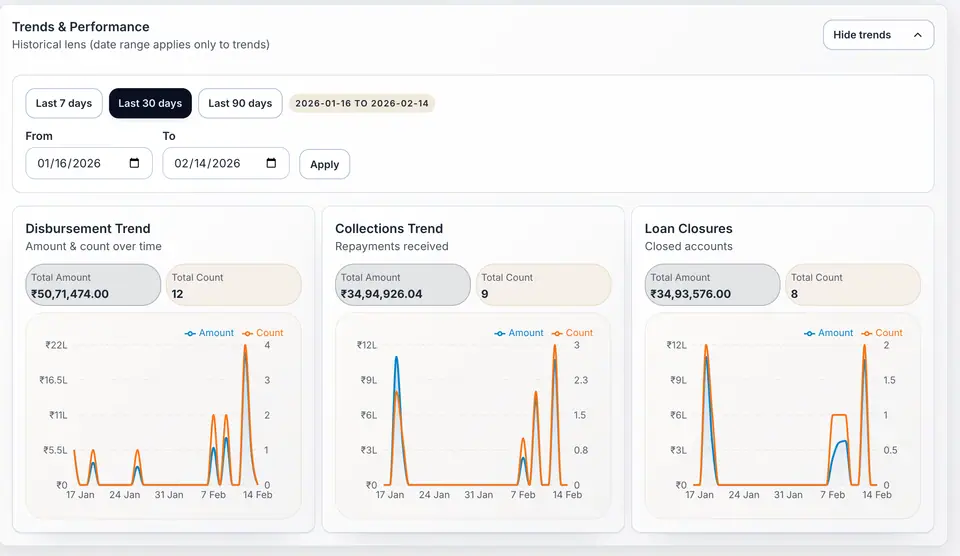Toggle Count series in Disbursement Trend legend
Viewport: 960px width, 556px height.
pyautogui.click(x=263, y=333)
